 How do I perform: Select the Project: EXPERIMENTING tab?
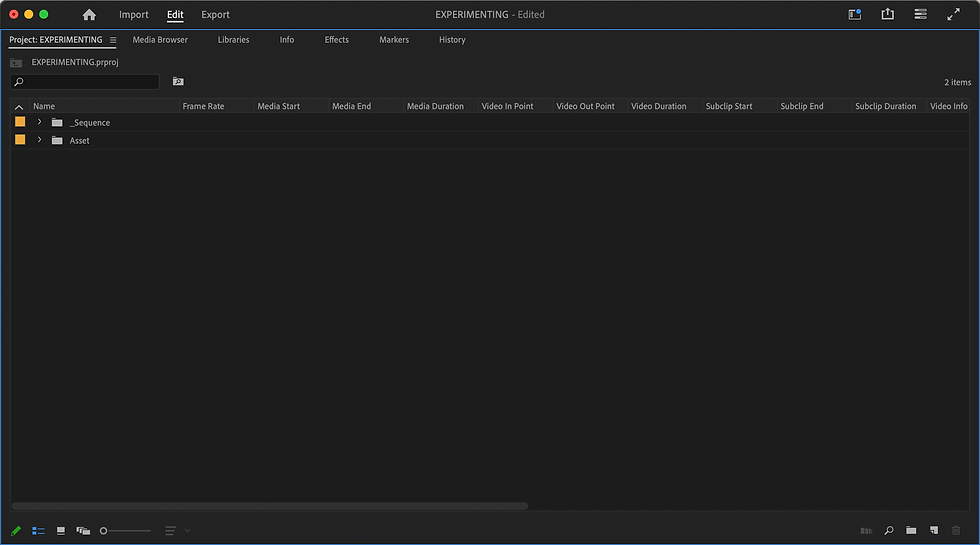(56, 39)
